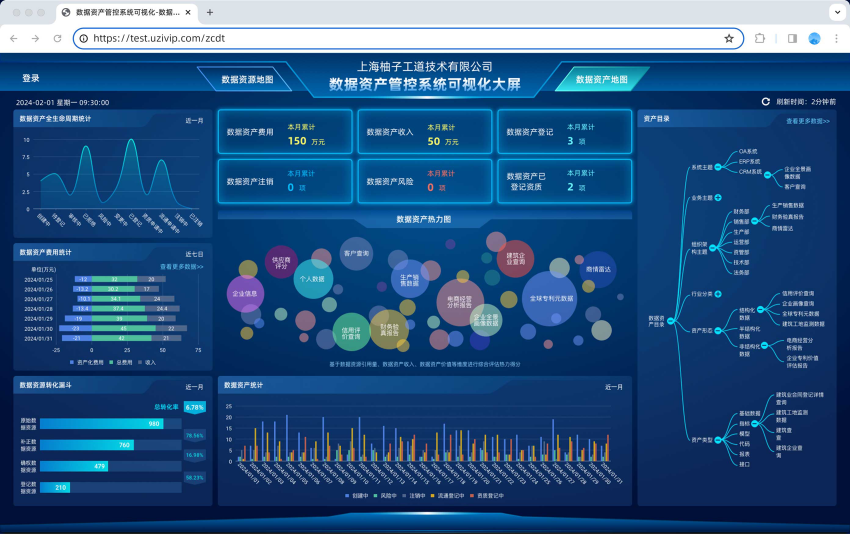This screenshot has width=850, height=534.
Task: Switch to the 数据资产地图 tab
Action: 601,79
